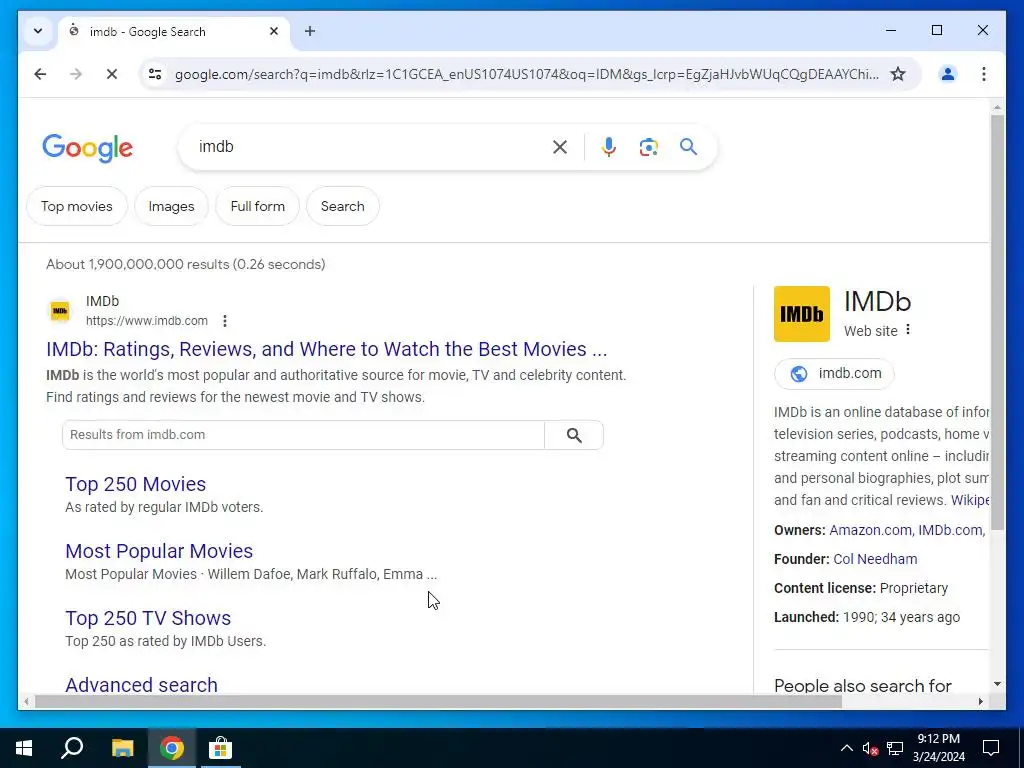Select the Search filter chip
This screenshot has width=1024, height=768.
pos(342,206)
